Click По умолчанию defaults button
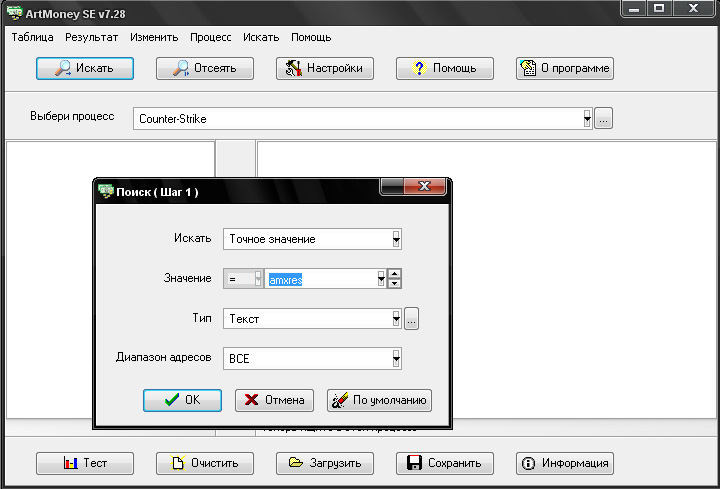Viewport: 720px width, 489px height. pos(379,400)
